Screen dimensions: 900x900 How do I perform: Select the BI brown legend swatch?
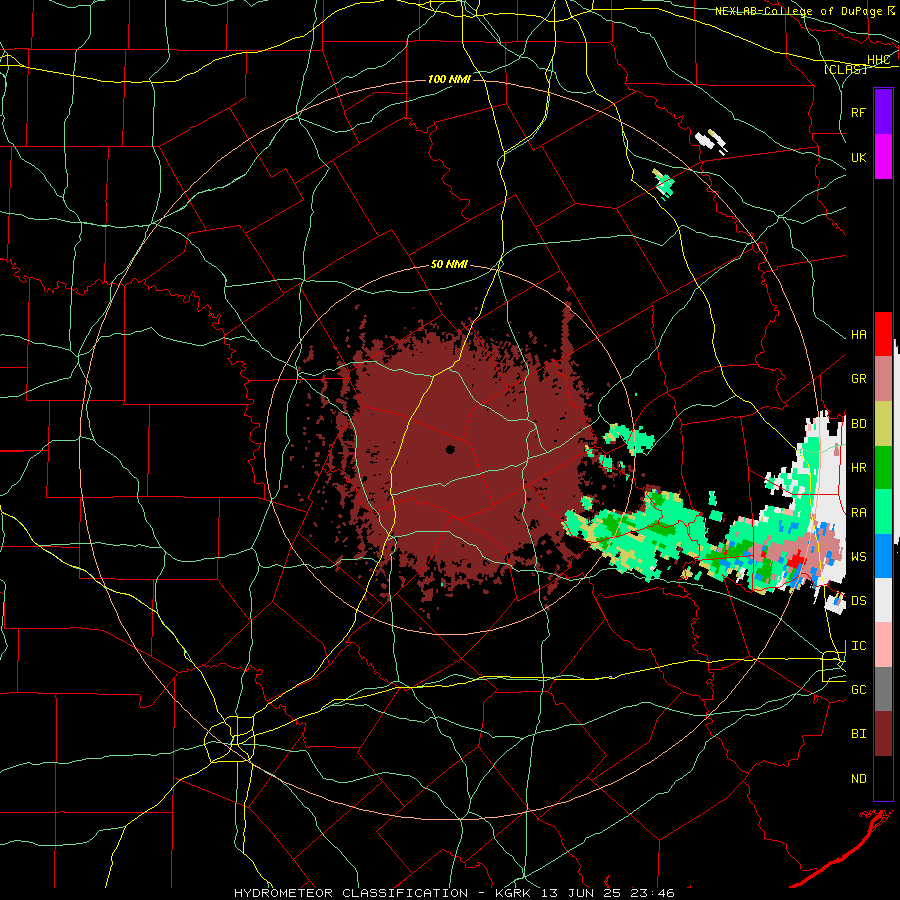[x=883, y=734]
